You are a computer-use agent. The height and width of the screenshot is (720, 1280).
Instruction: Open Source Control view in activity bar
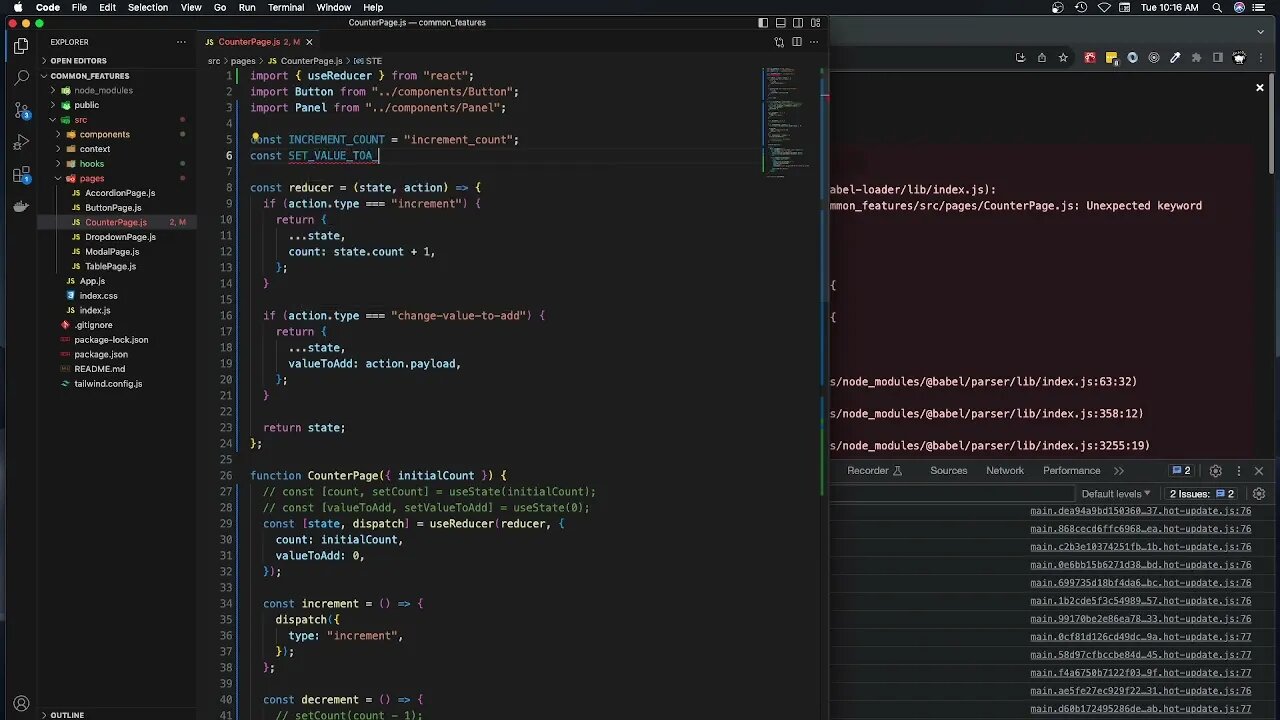pos(21,109)
